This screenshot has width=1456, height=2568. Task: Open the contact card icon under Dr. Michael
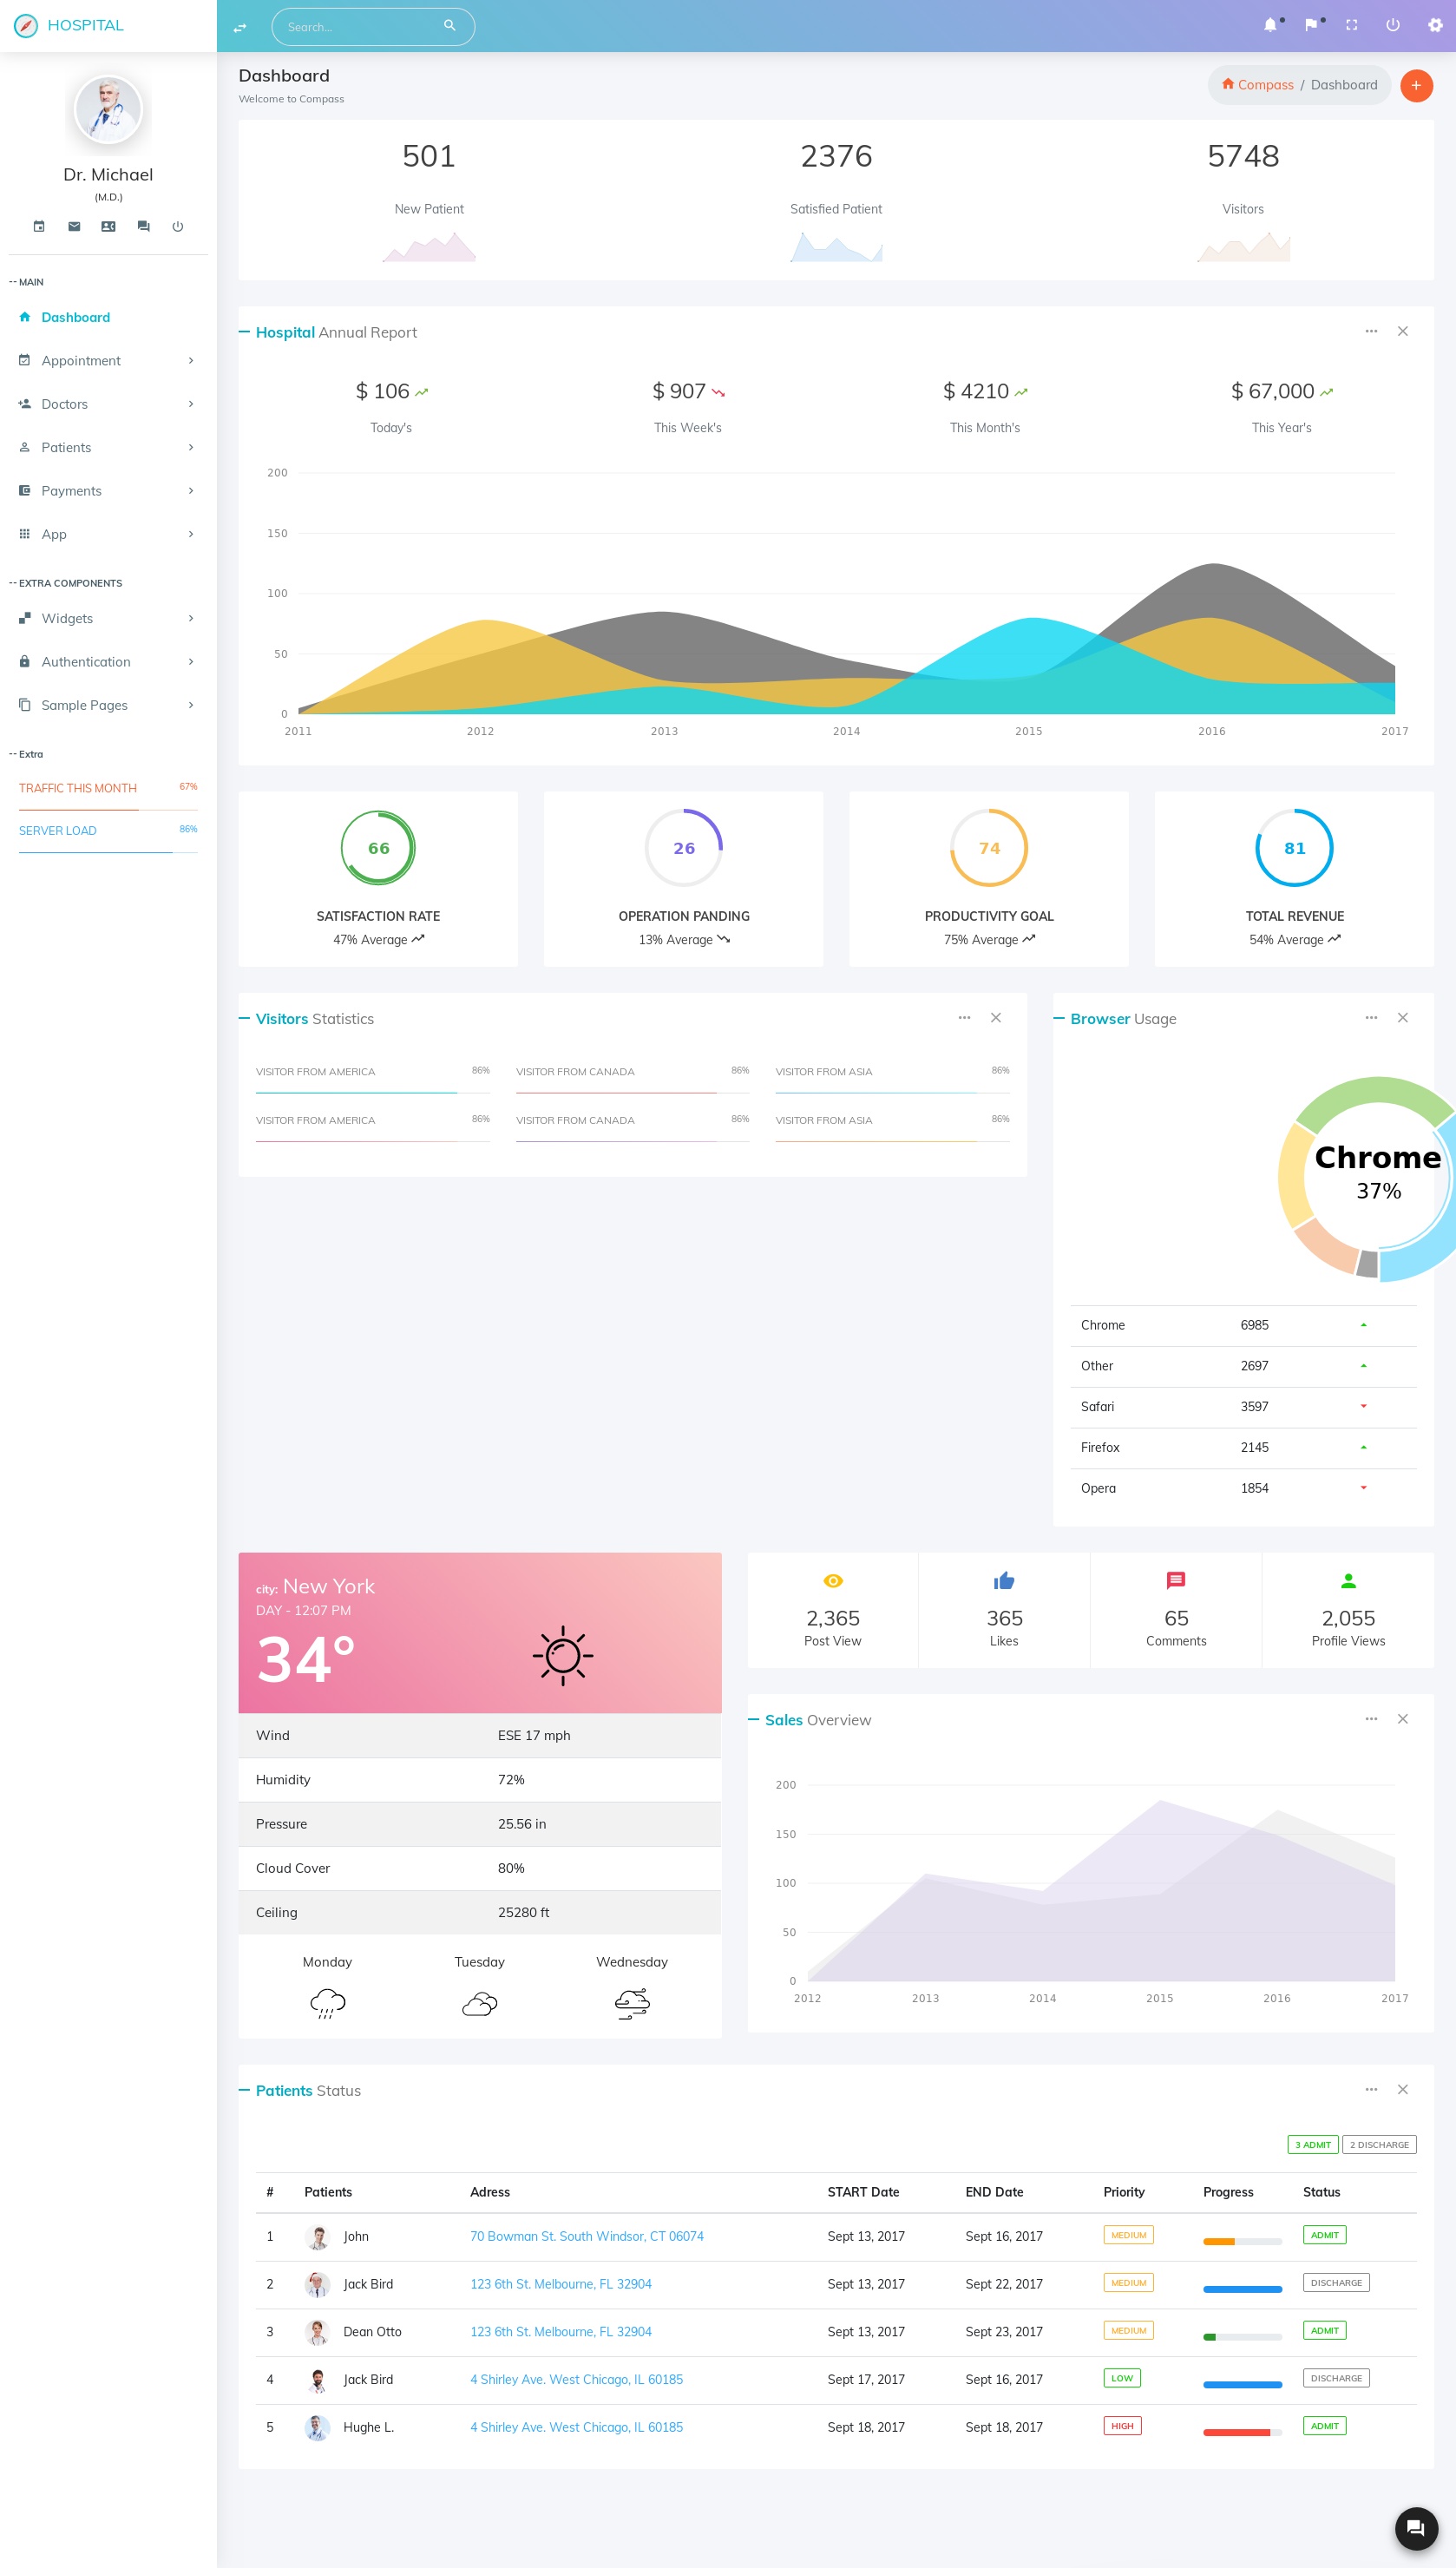click(108, 227)
